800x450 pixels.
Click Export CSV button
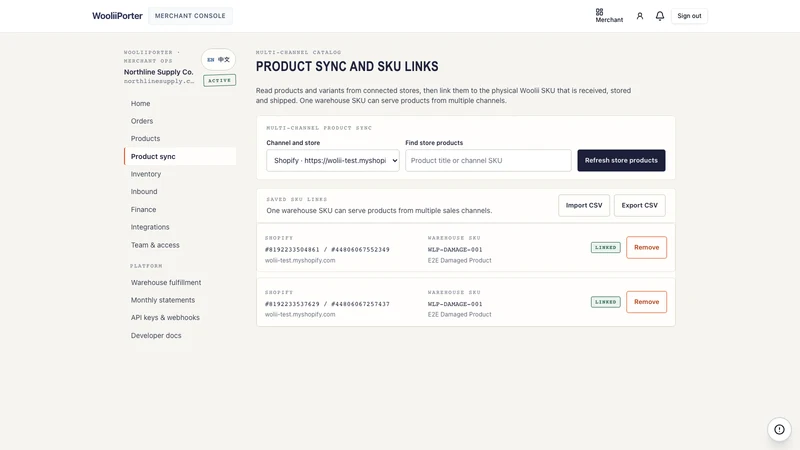pos(639,205)
